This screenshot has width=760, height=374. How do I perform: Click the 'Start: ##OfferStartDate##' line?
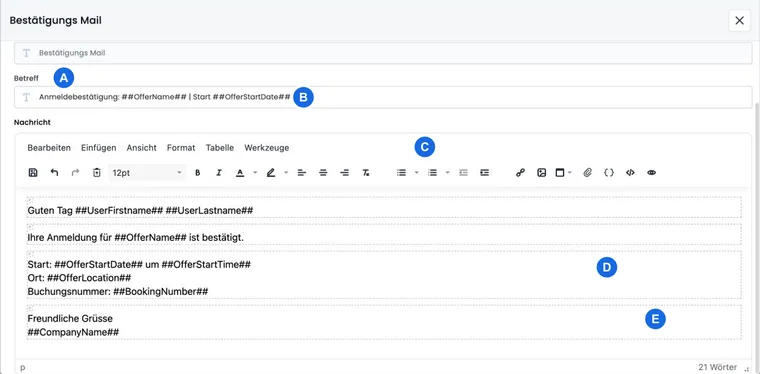pyautogui.click(x=139, y=265)
